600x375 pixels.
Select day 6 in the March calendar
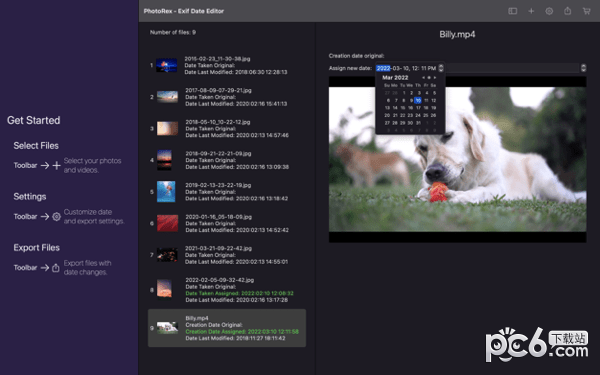388,100
